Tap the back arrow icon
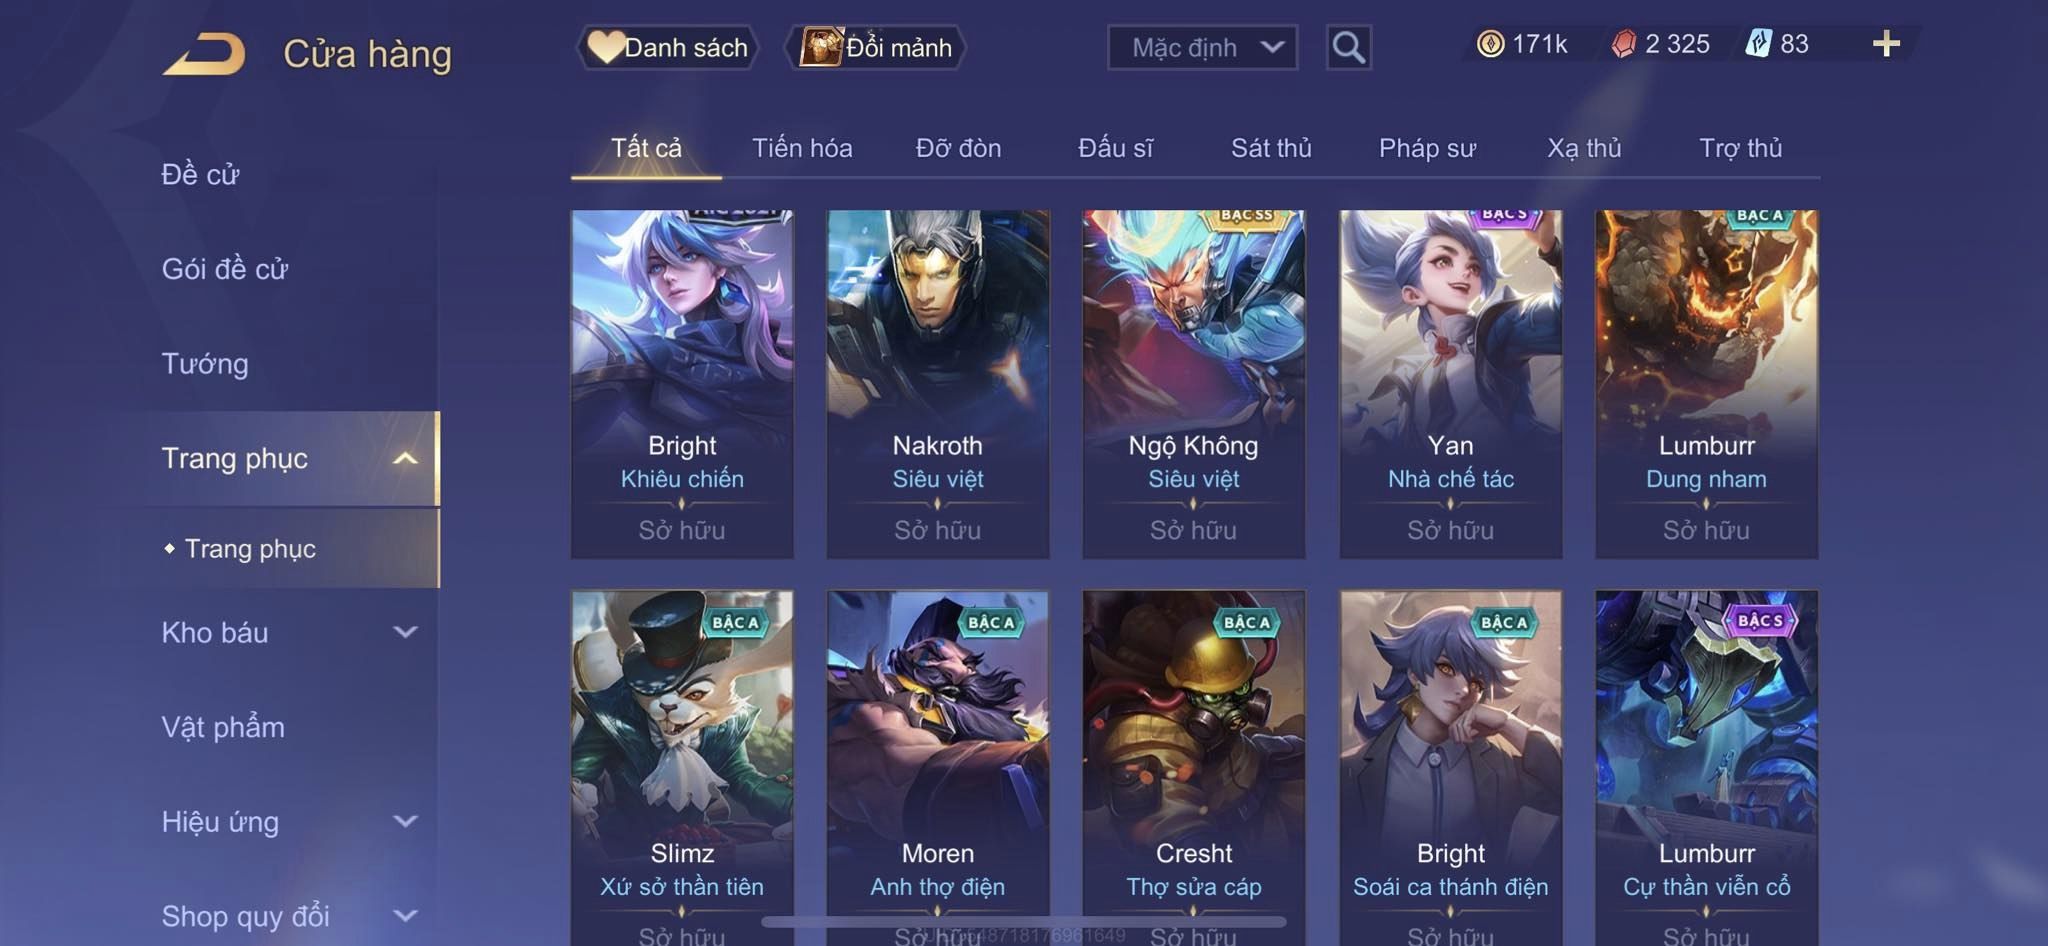2048x946 pixels. (205, 54)
